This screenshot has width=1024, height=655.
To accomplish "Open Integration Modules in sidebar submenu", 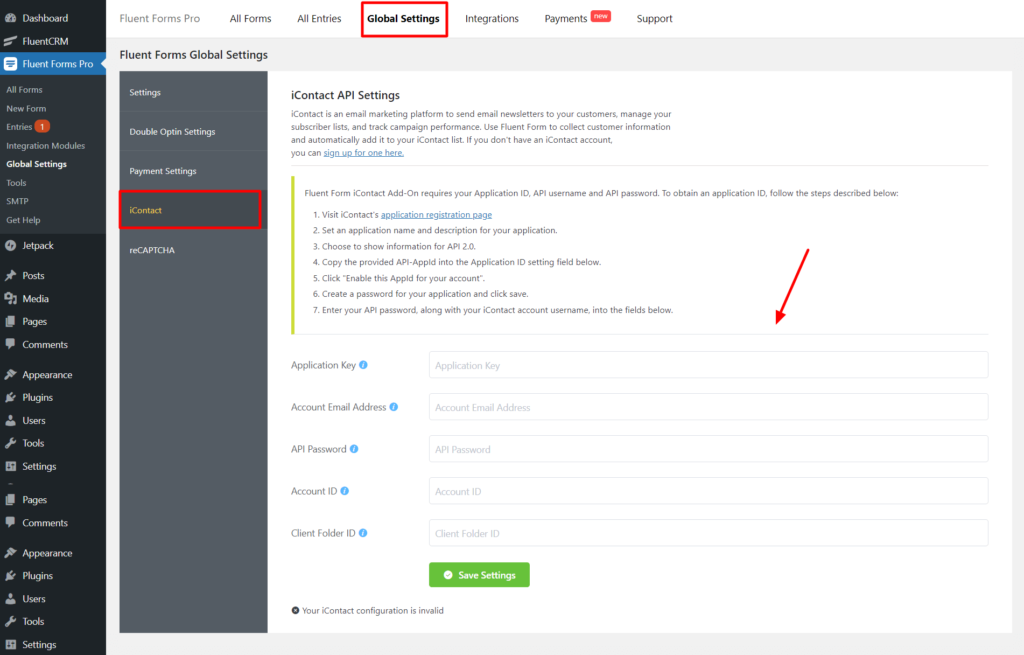I will [x=46, y=146].
